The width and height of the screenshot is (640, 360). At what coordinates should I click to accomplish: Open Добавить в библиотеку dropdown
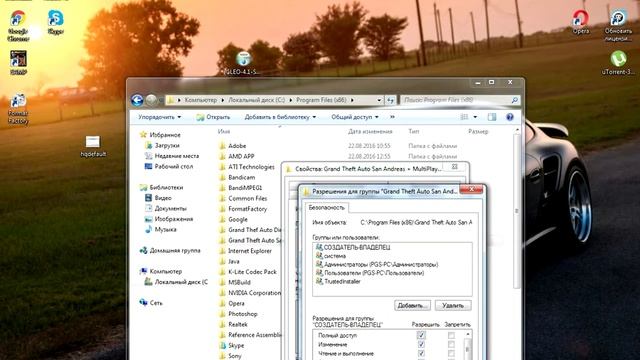point(280,117)
